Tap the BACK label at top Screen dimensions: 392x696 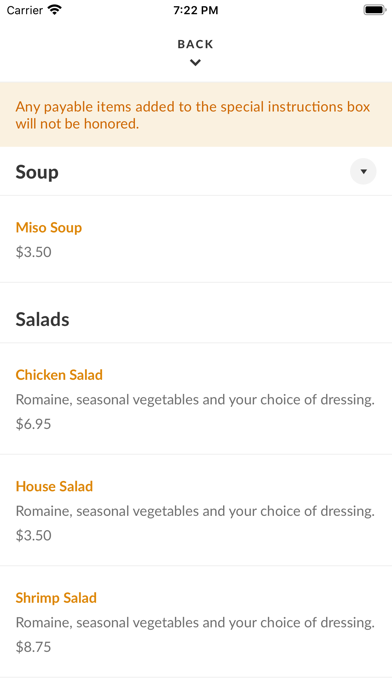195,44
